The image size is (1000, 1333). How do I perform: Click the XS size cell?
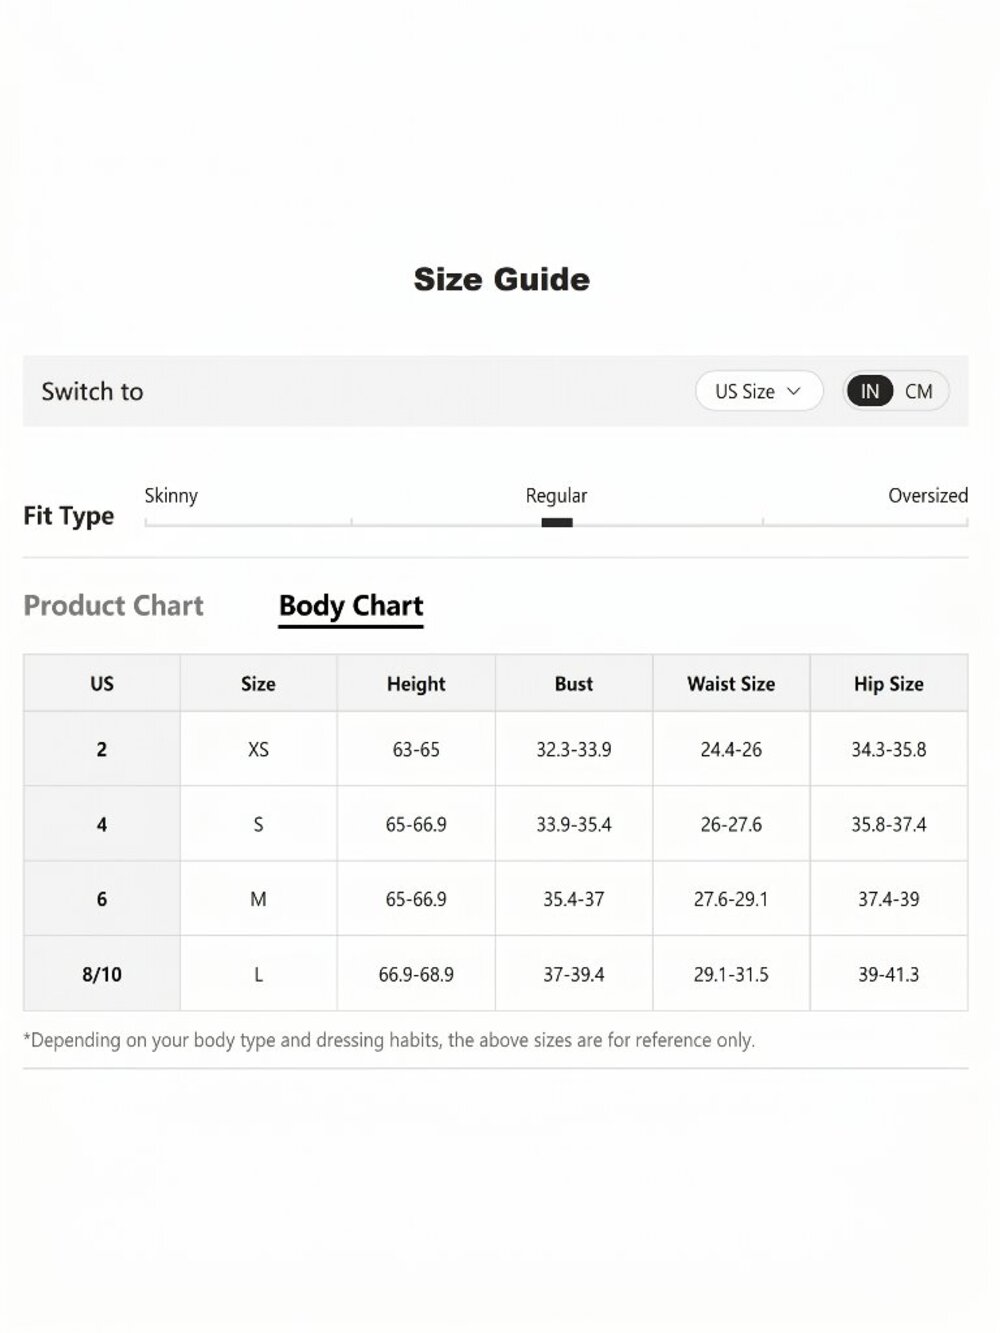pyautogui.click(x=258, y=749)
